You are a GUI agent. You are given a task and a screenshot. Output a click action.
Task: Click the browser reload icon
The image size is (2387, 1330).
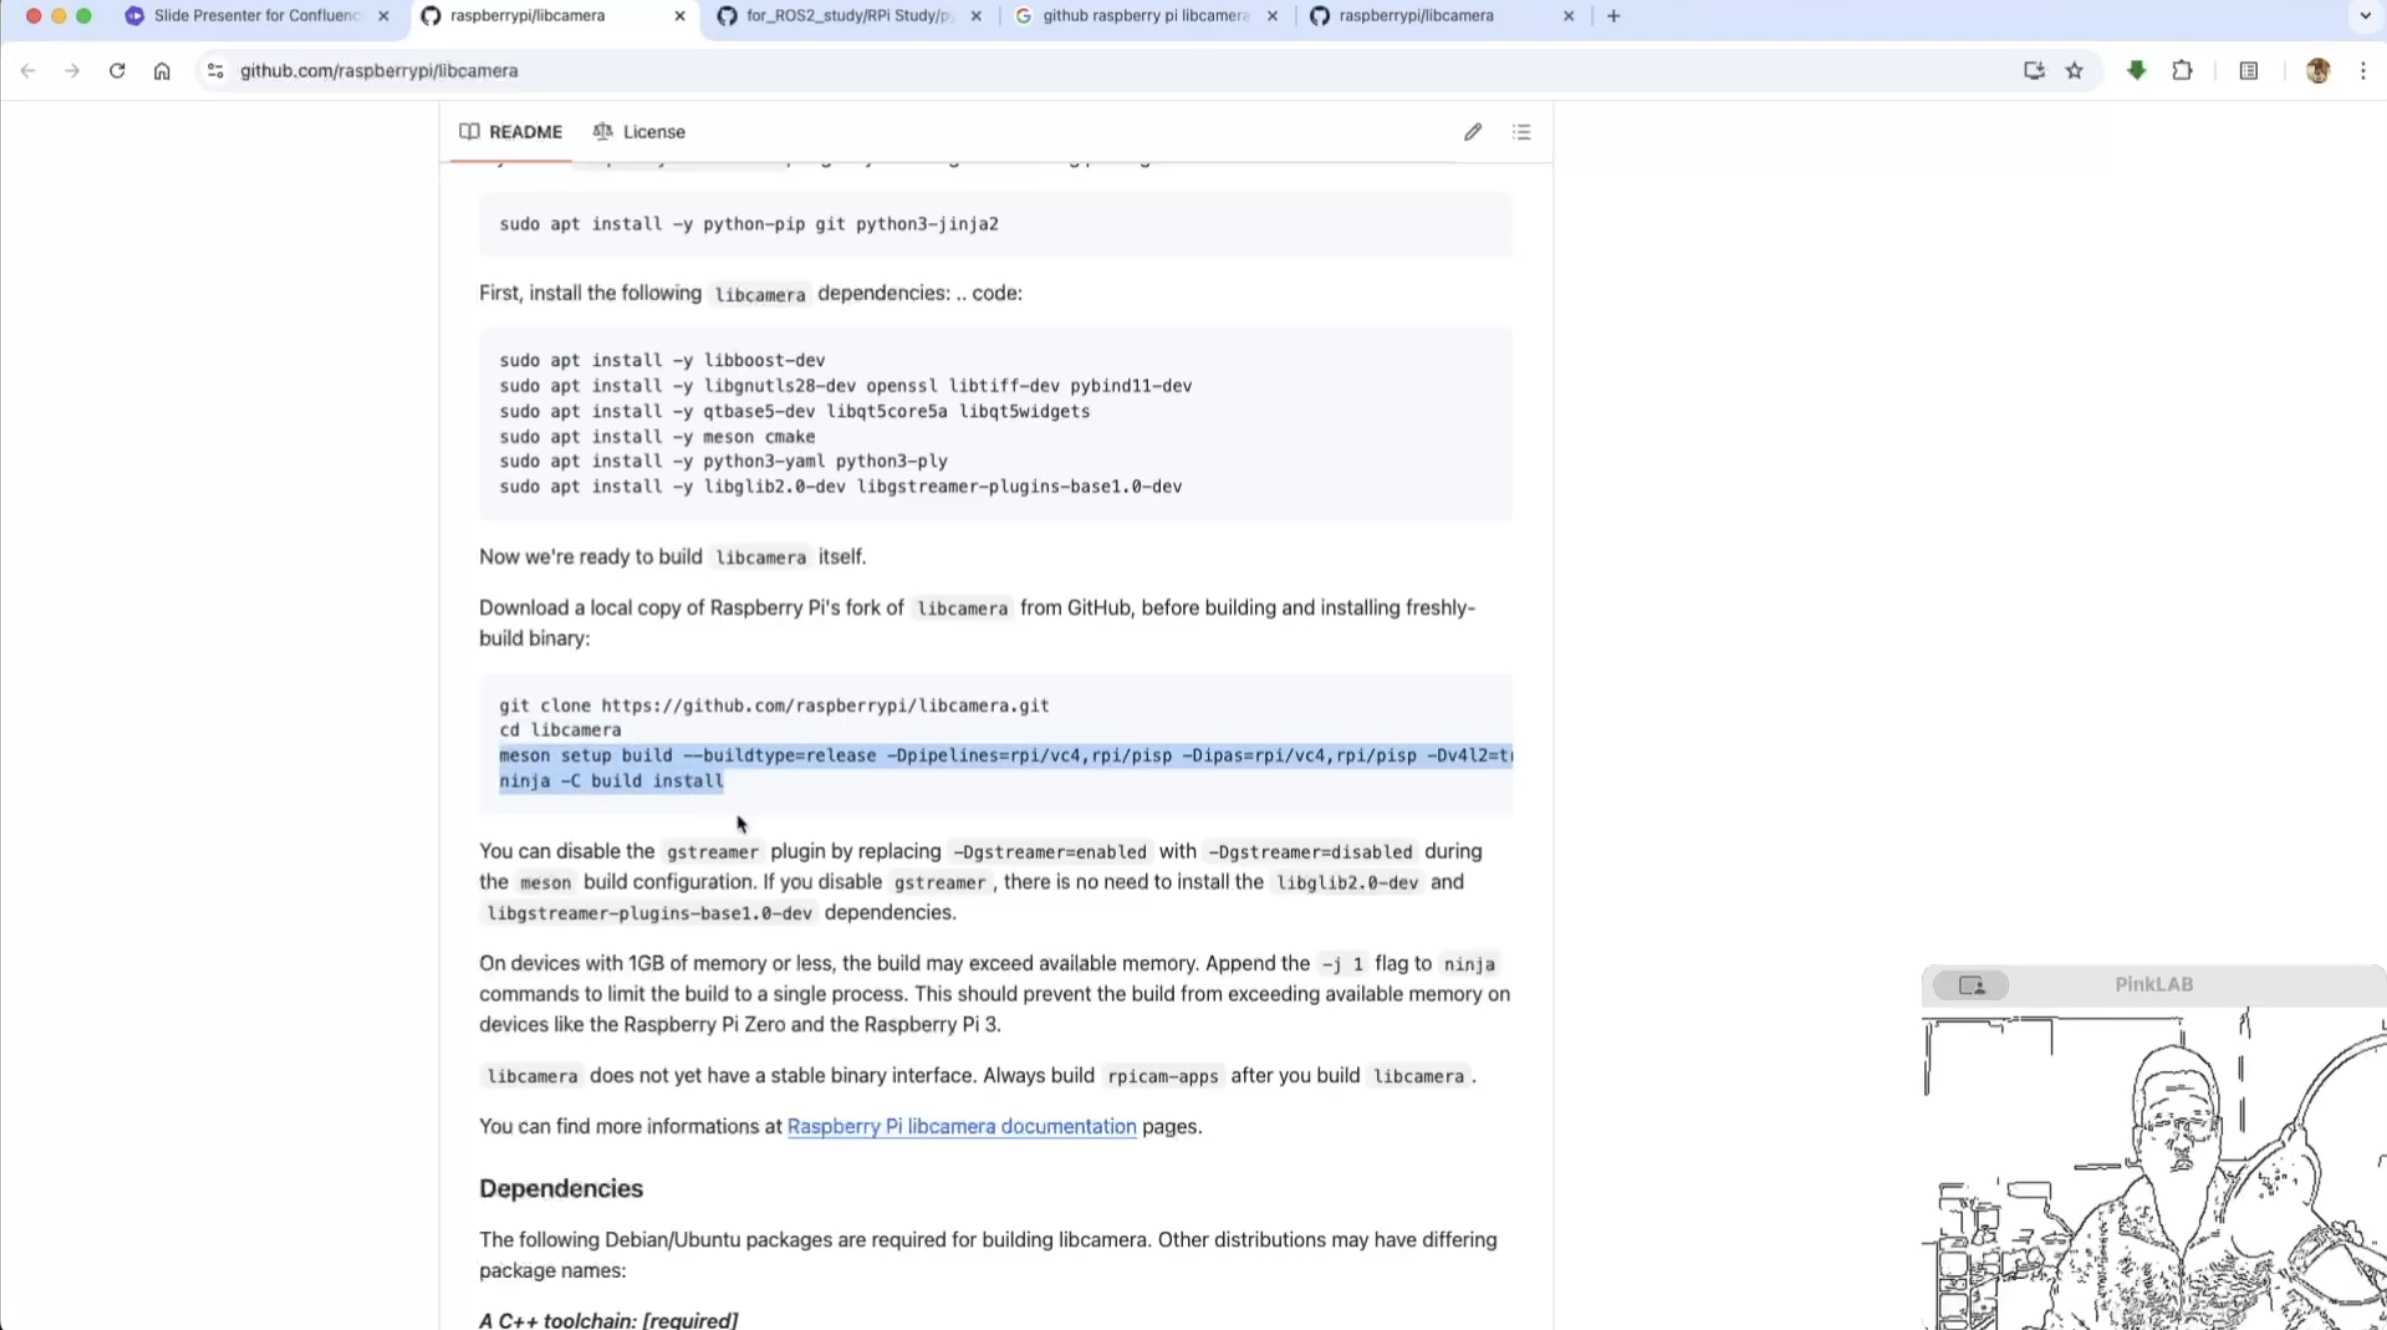pos(117,71)
